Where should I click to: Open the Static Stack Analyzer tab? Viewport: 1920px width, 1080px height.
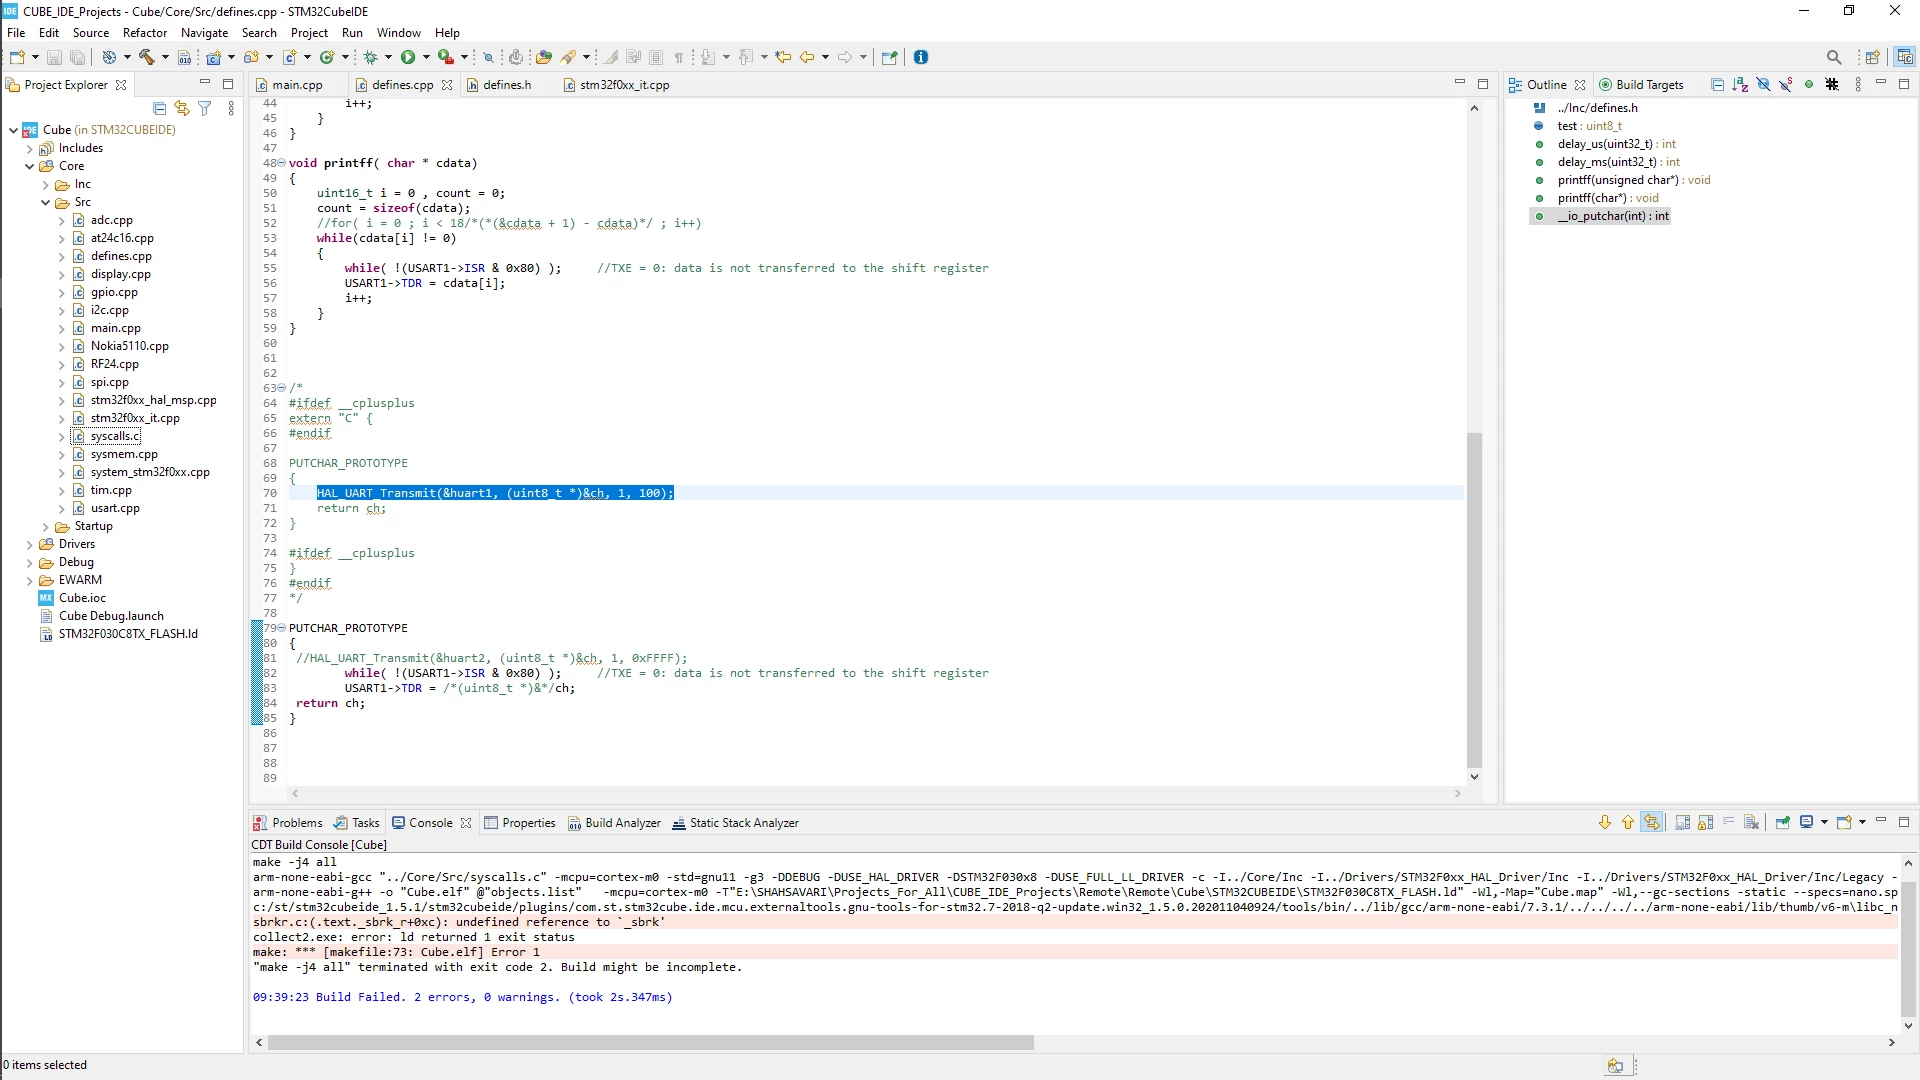[x=735, y=823]
